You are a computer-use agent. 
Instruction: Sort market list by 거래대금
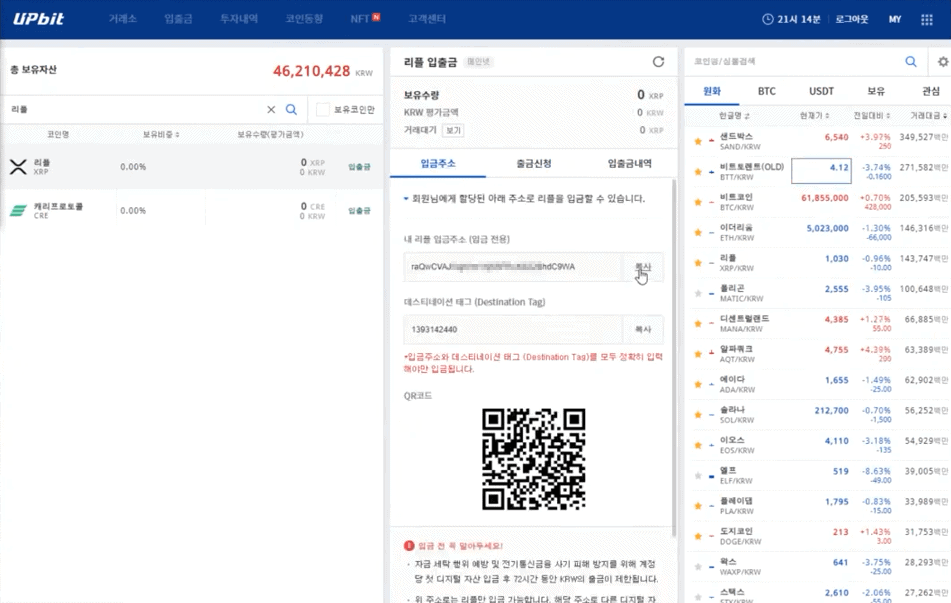click(929, 115)
